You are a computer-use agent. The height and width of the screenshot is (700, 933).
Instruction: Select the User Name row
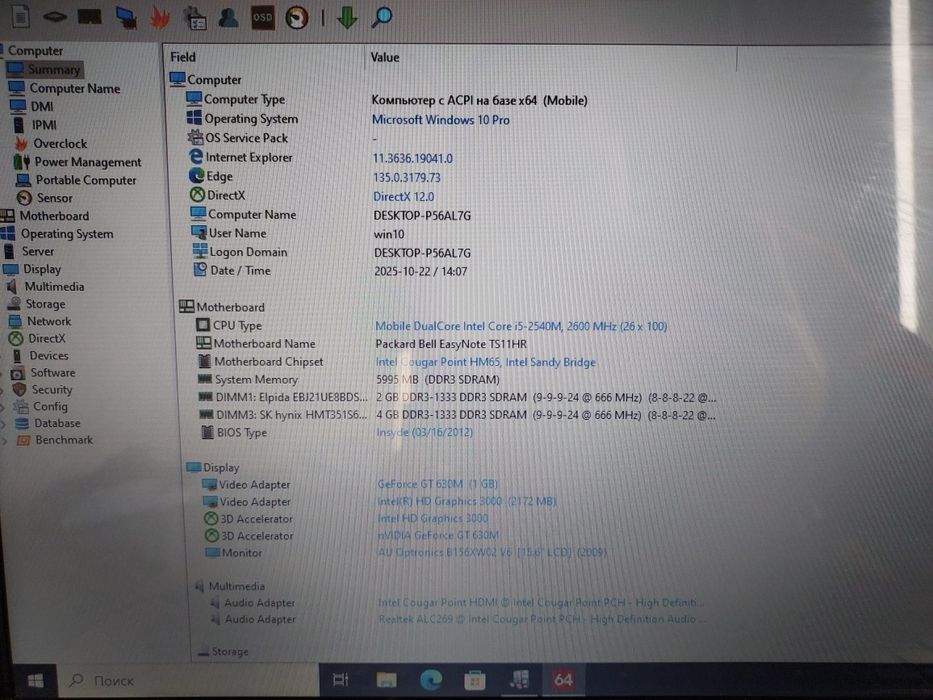point(298,233)
